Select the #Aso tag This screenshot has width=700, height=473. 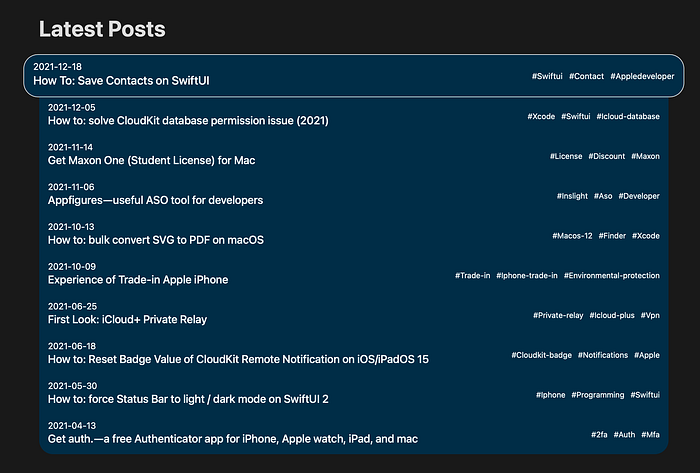click(603, 196)
